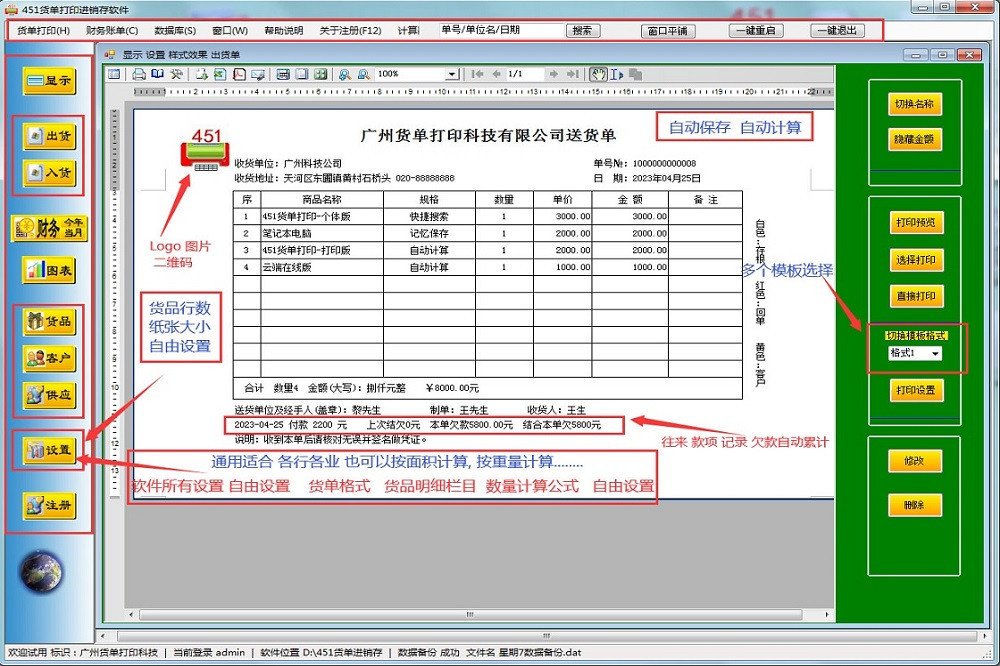
Task: Click 当前登录 admin in status bar
Action: 209,653
